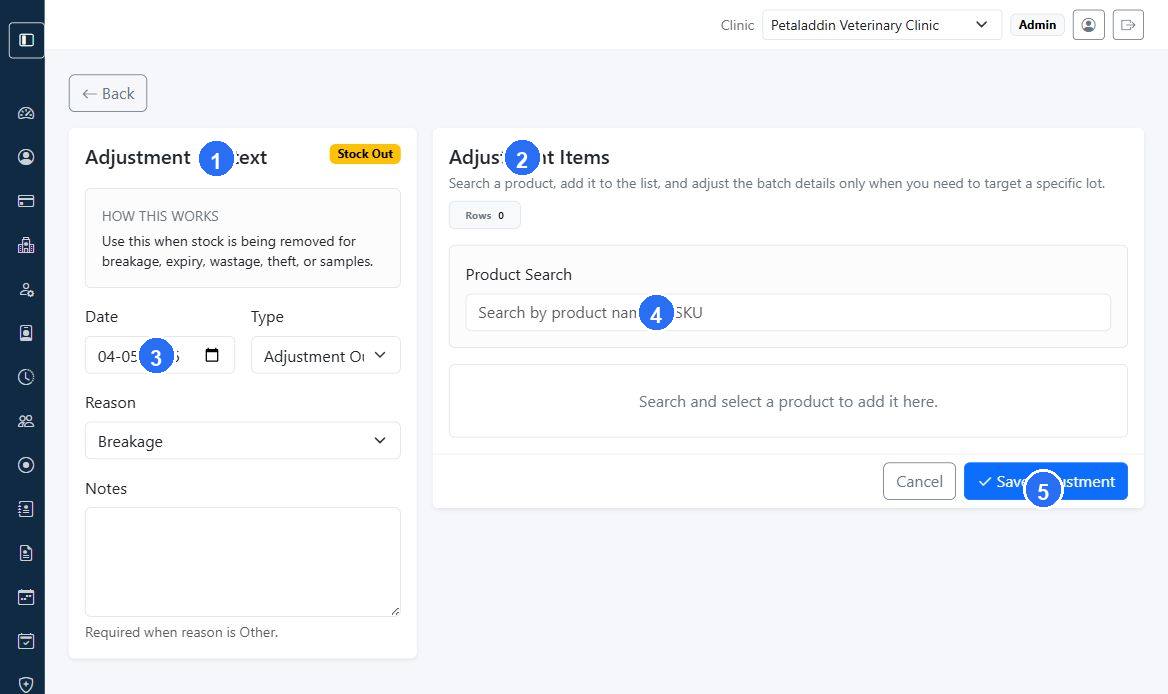Open the user profile icon in header

(1088, 25)
